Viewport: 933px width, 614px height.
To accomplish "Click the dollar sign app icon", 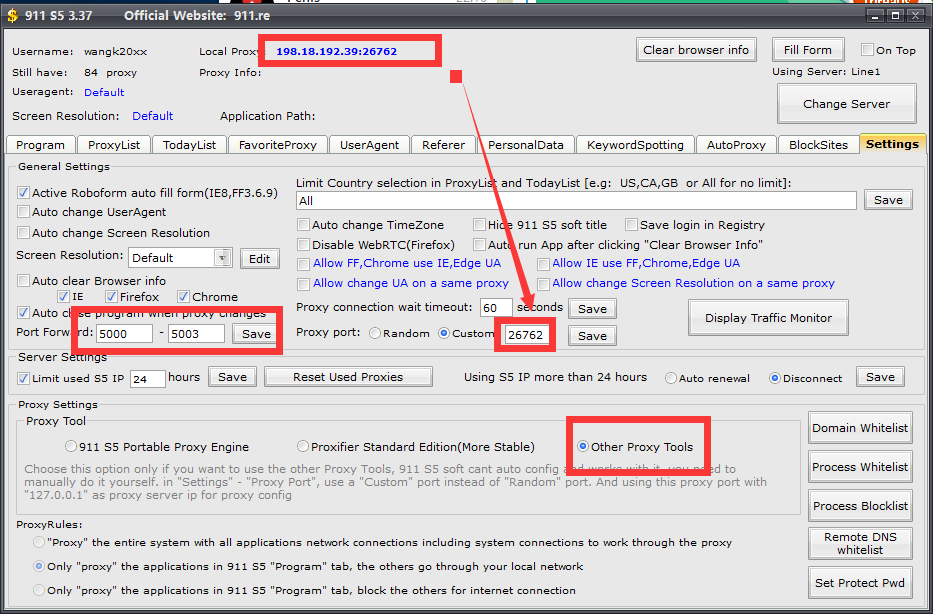I will pyautogui.click(x=12, y=15).
